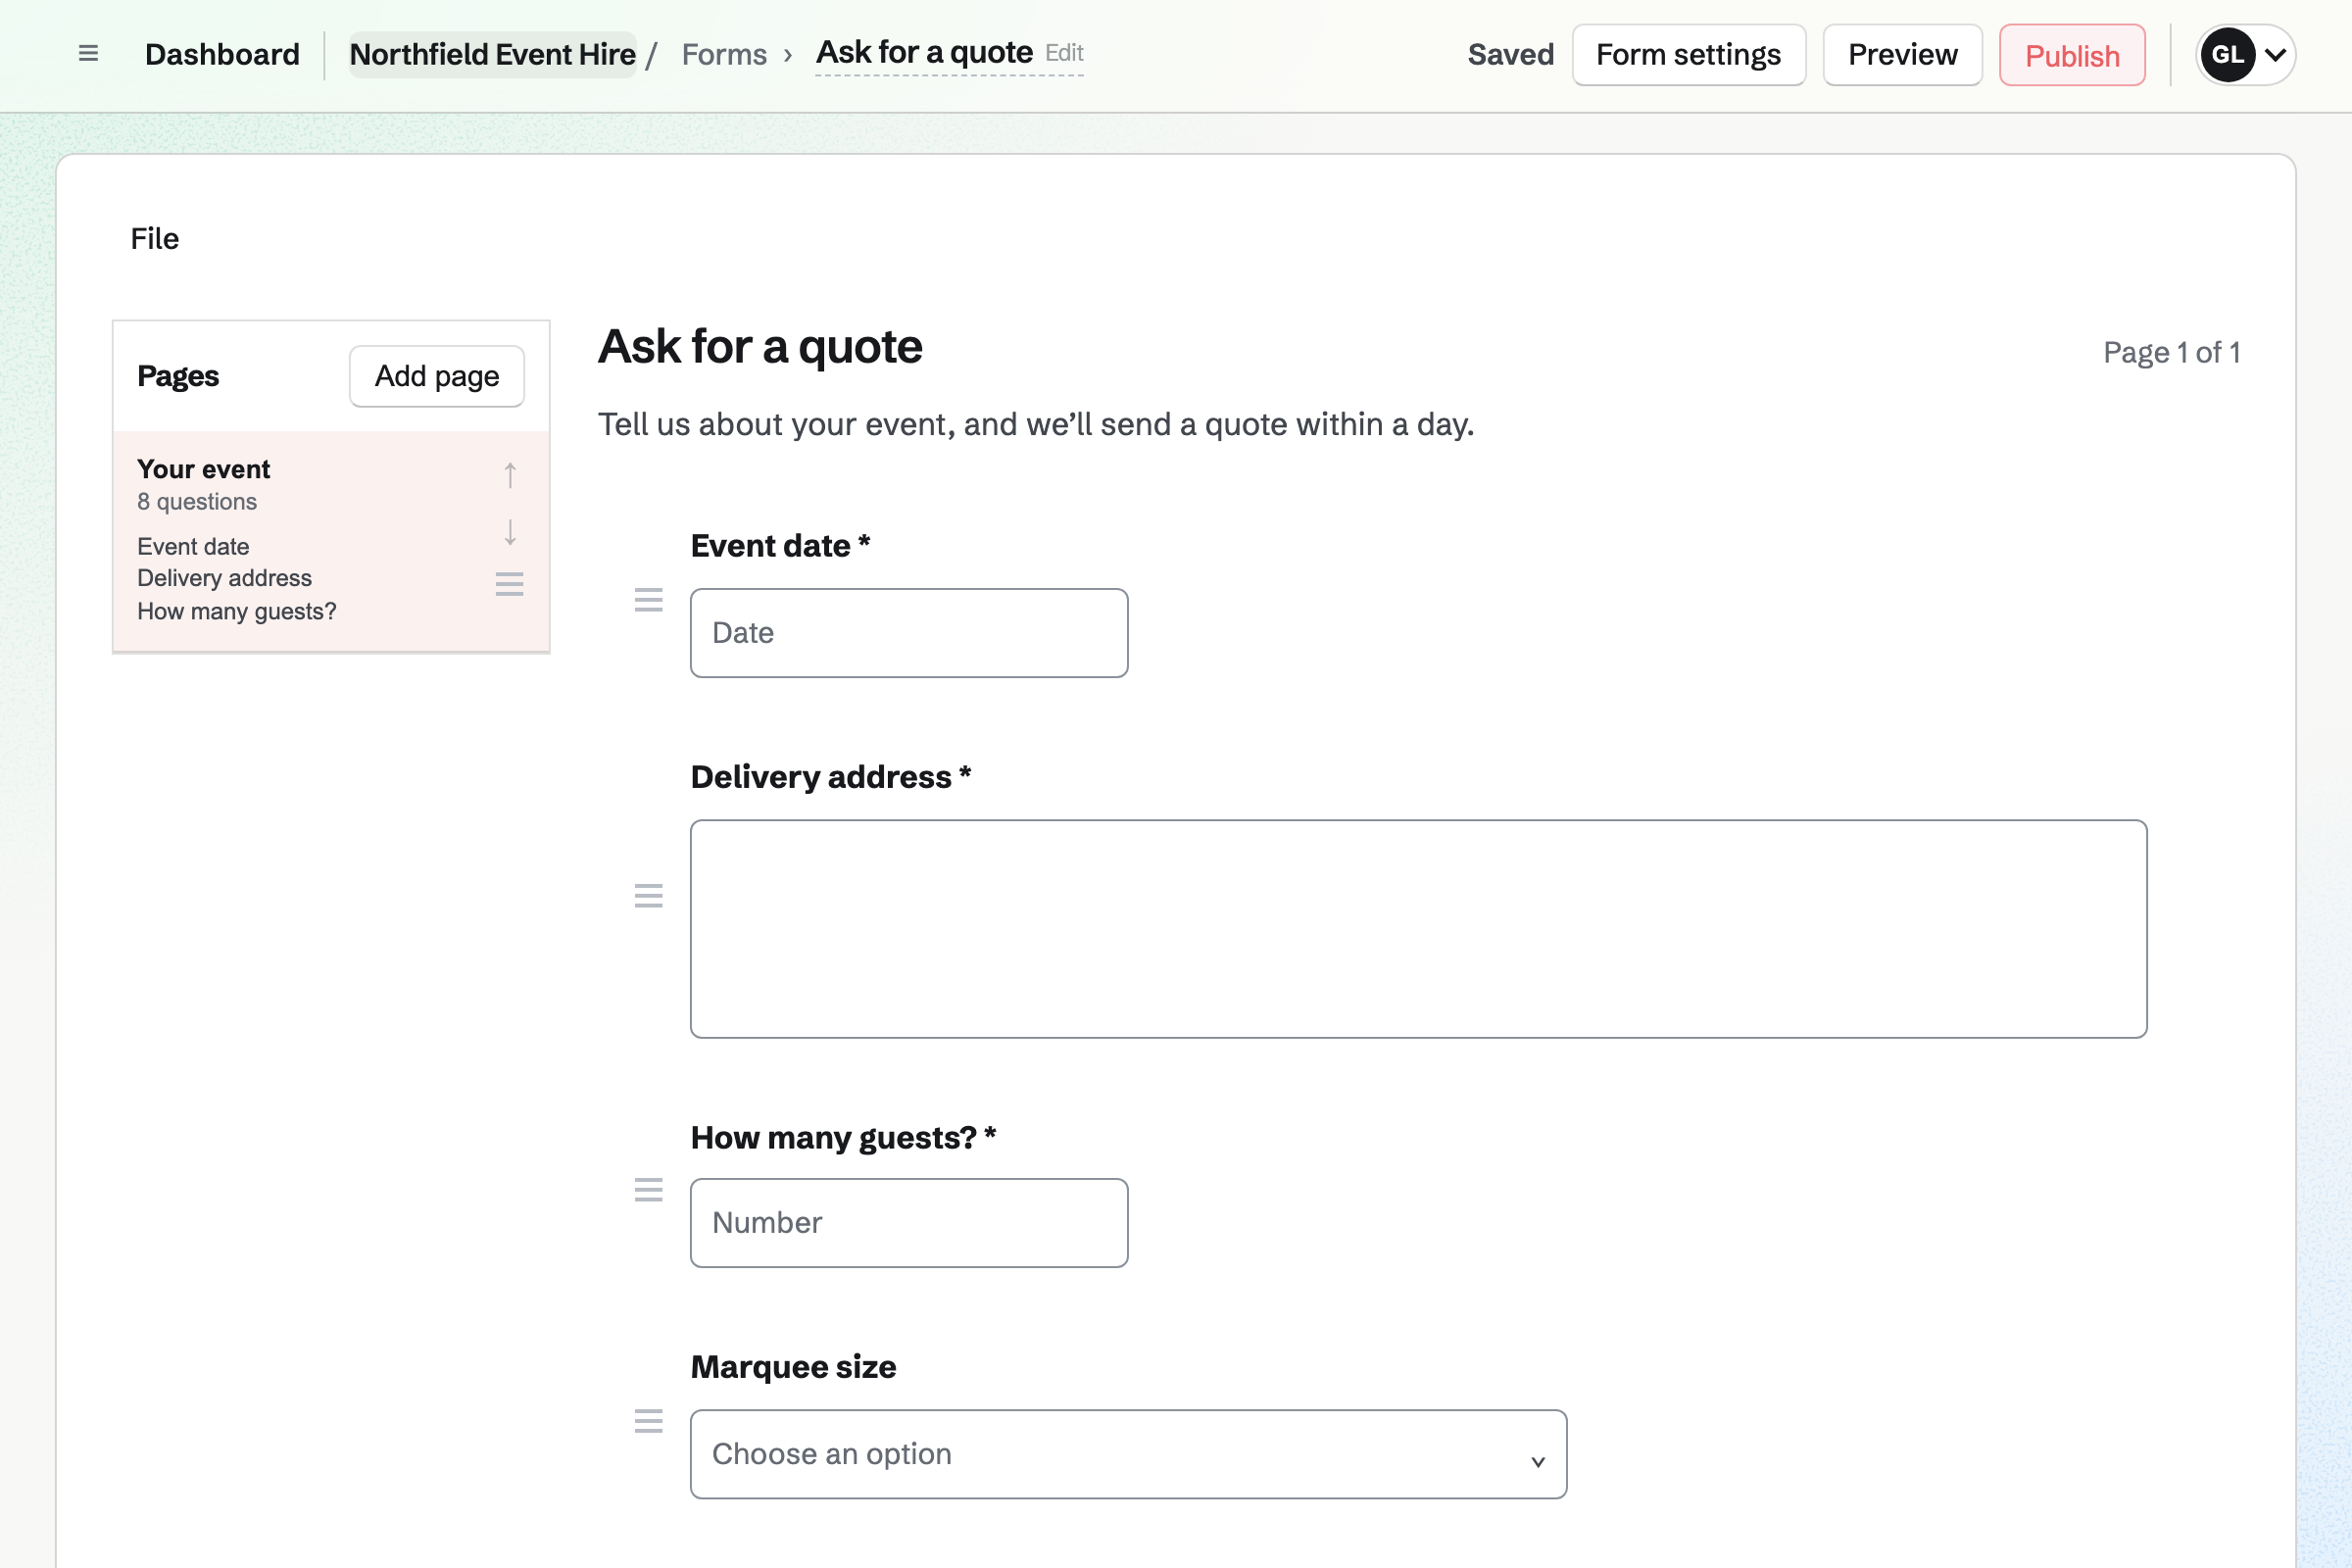Select 'Event date' in the page outline

pos(193,546)
